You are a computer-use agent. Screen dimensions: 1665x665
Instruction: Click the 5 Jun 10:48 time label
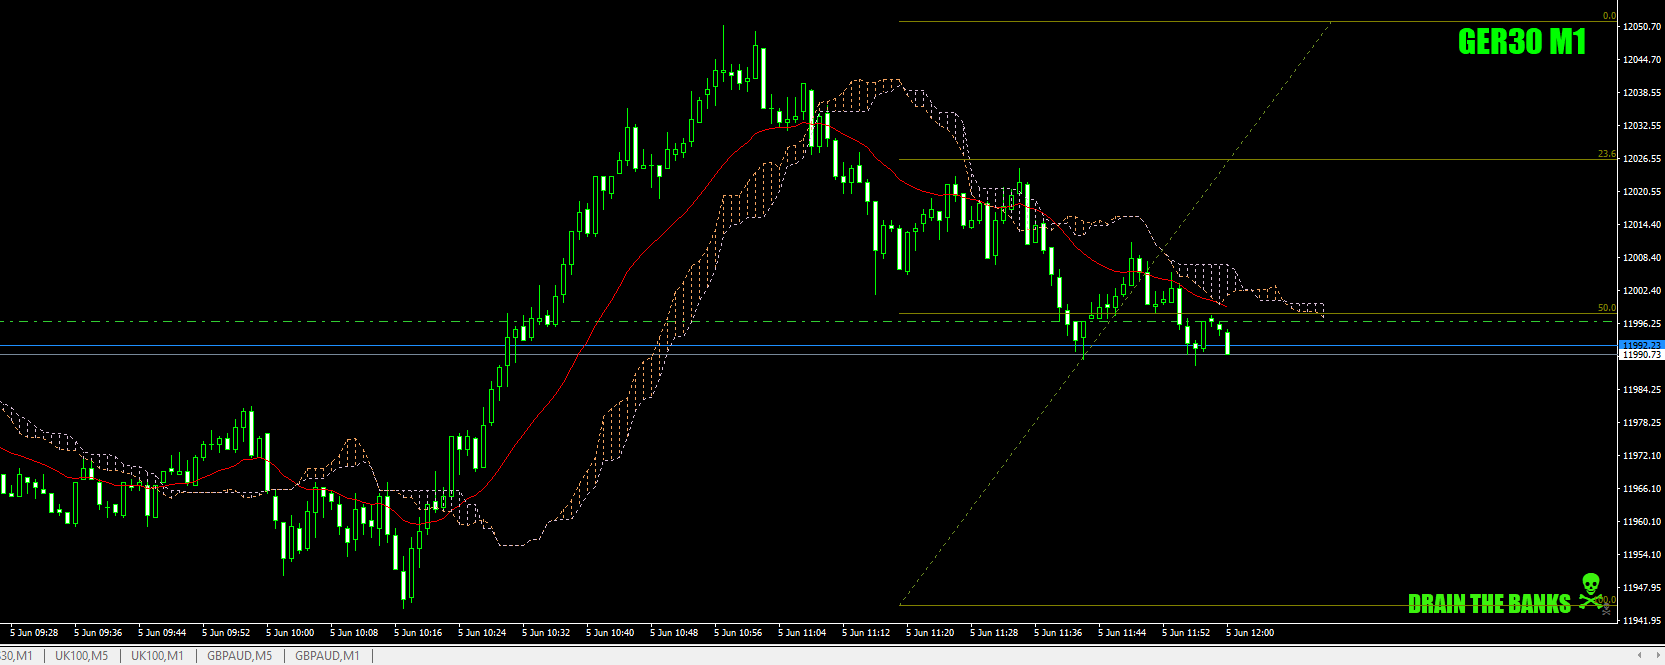(674, 633)
